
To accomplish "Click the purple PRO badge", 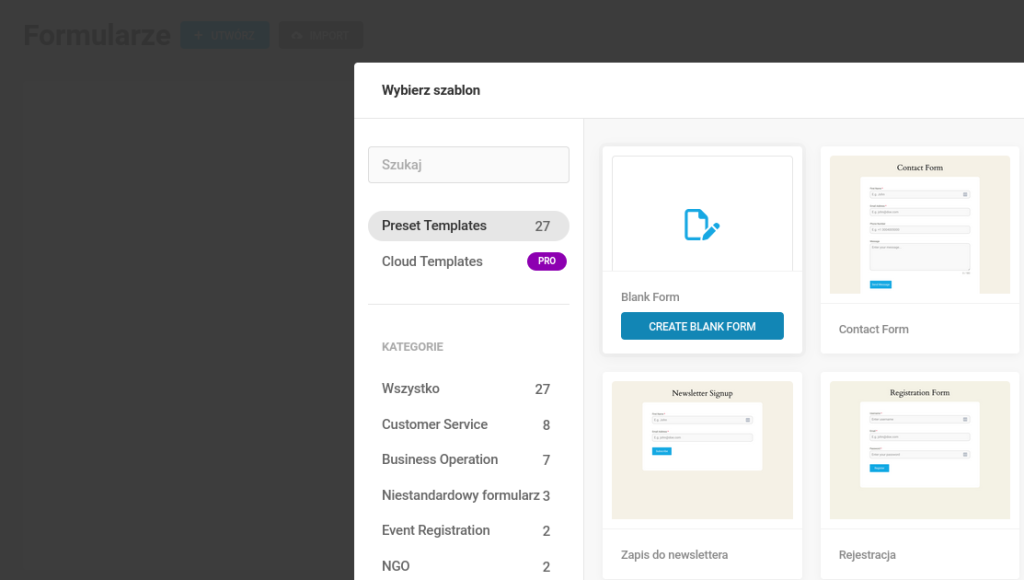I will point(547,261).
